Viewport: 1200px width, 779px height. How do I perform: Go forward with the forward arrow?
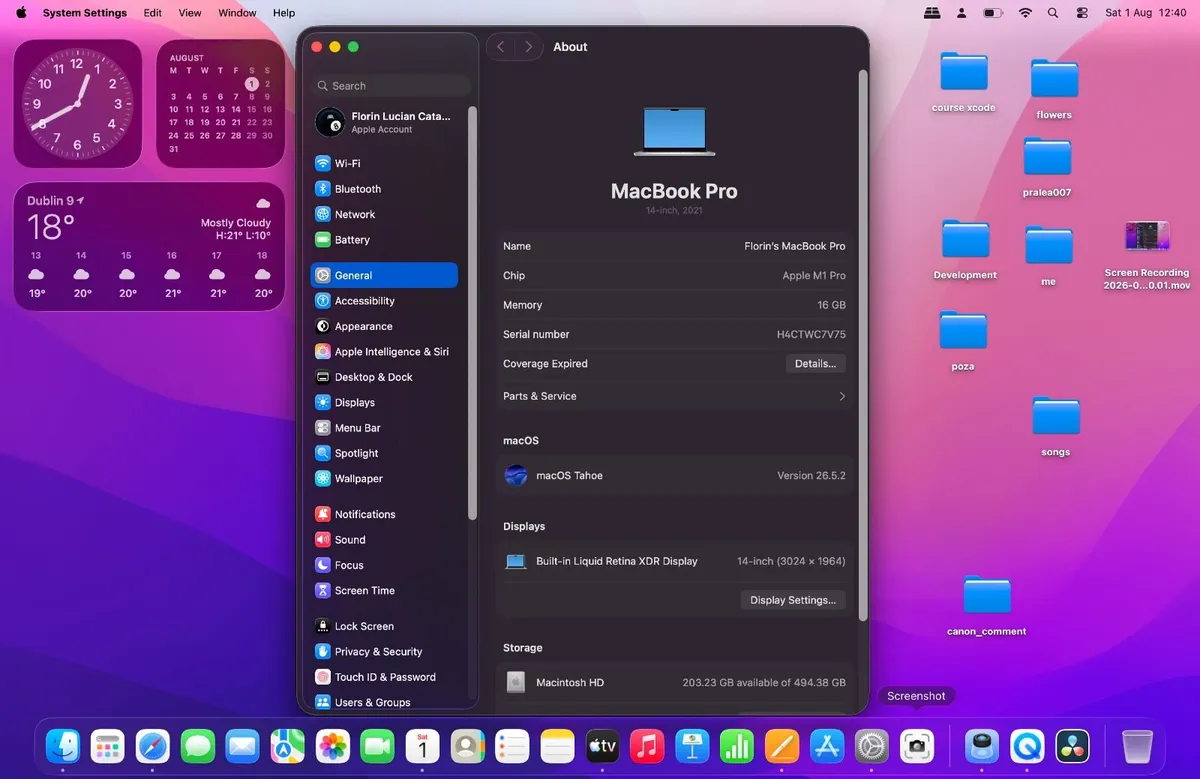(x=528, y=47)
